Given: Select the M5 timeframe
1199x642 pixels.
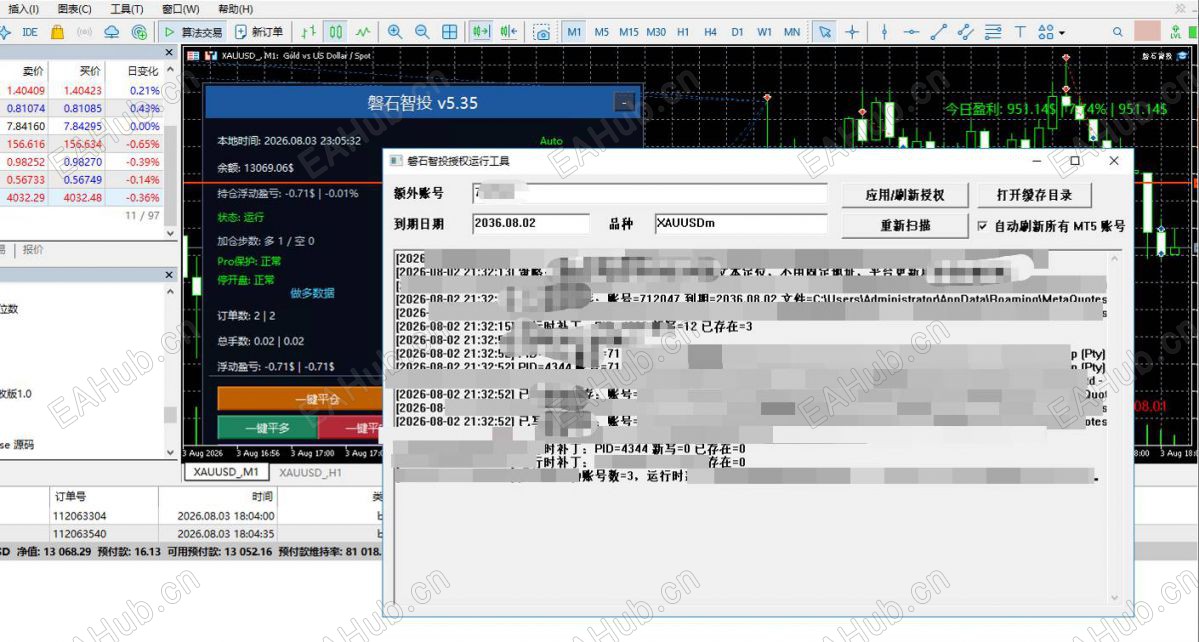Looking at the screenshot, I should (x=602, y=32).
